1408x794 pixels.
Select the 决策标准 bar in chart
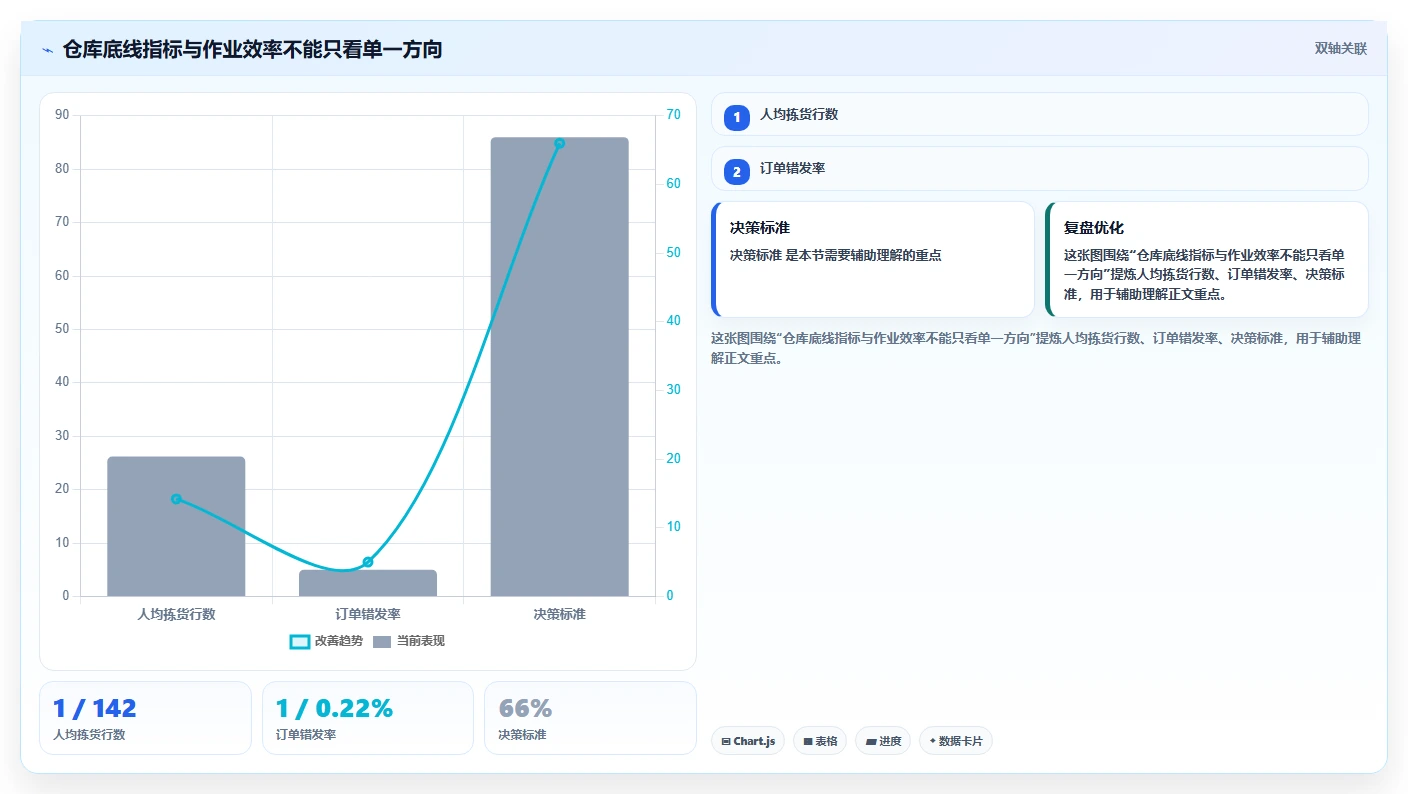559,367
